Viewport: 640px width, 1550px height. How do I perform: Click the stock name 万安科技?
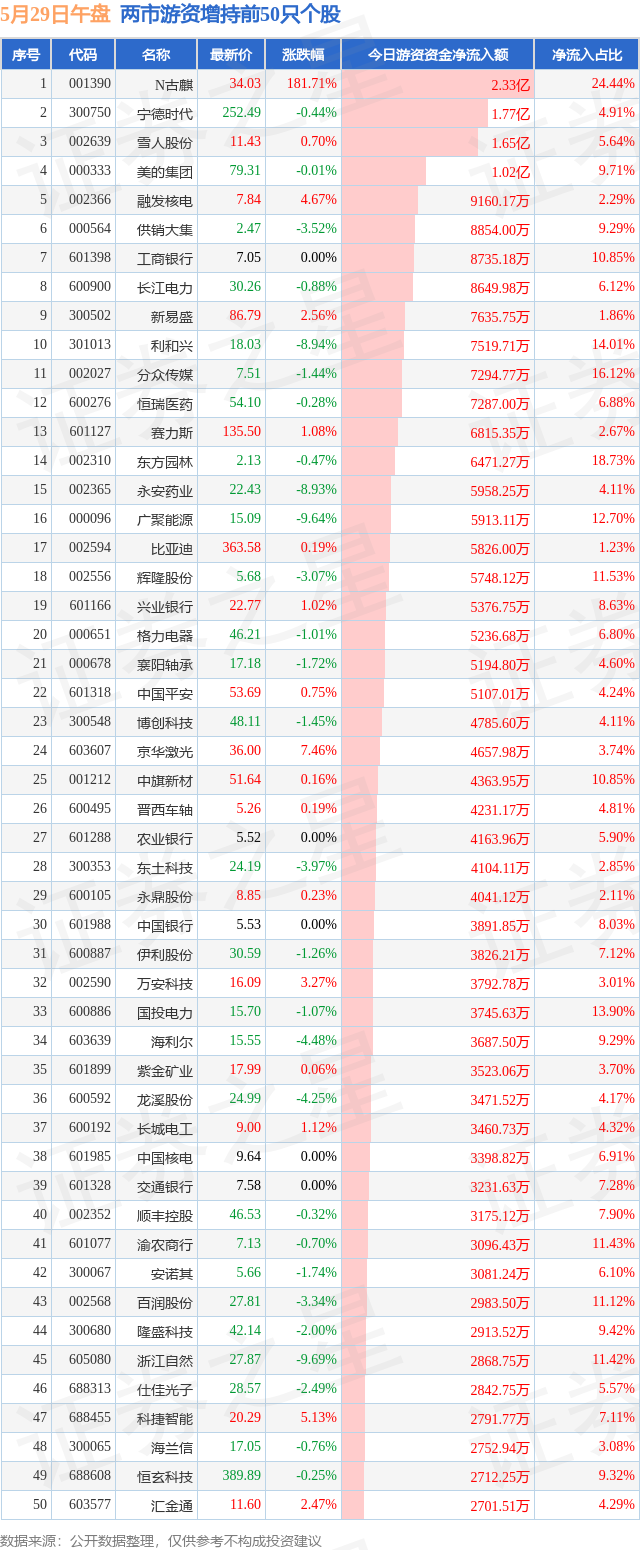click(x=165, y=984)
